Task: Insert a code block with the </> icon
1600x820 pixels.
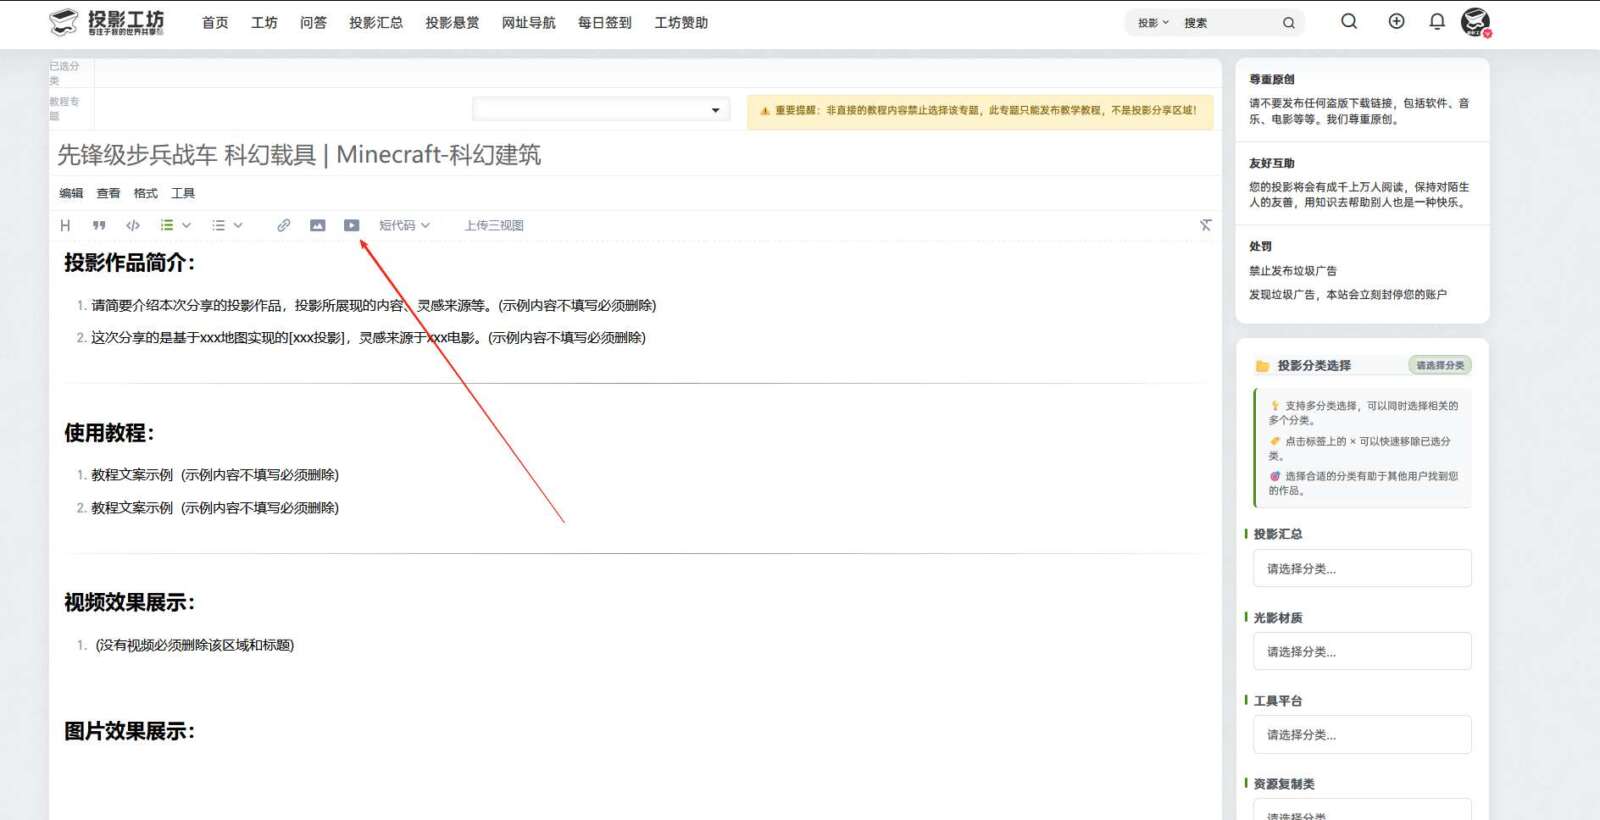Action: pyautogui.click(x=133, y=225)
